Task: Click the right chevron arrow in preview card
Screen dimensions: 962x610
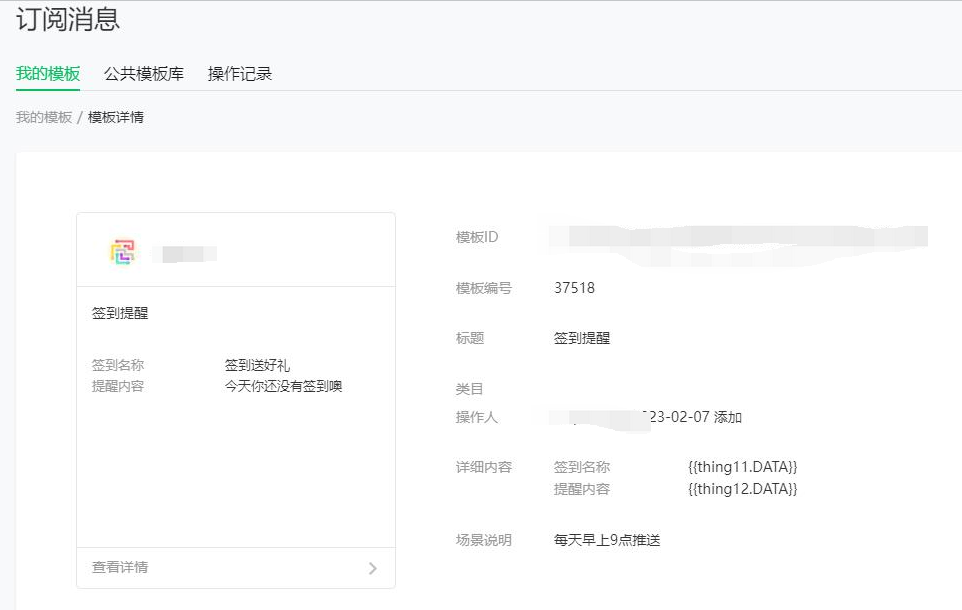Action: pos(373,568)
